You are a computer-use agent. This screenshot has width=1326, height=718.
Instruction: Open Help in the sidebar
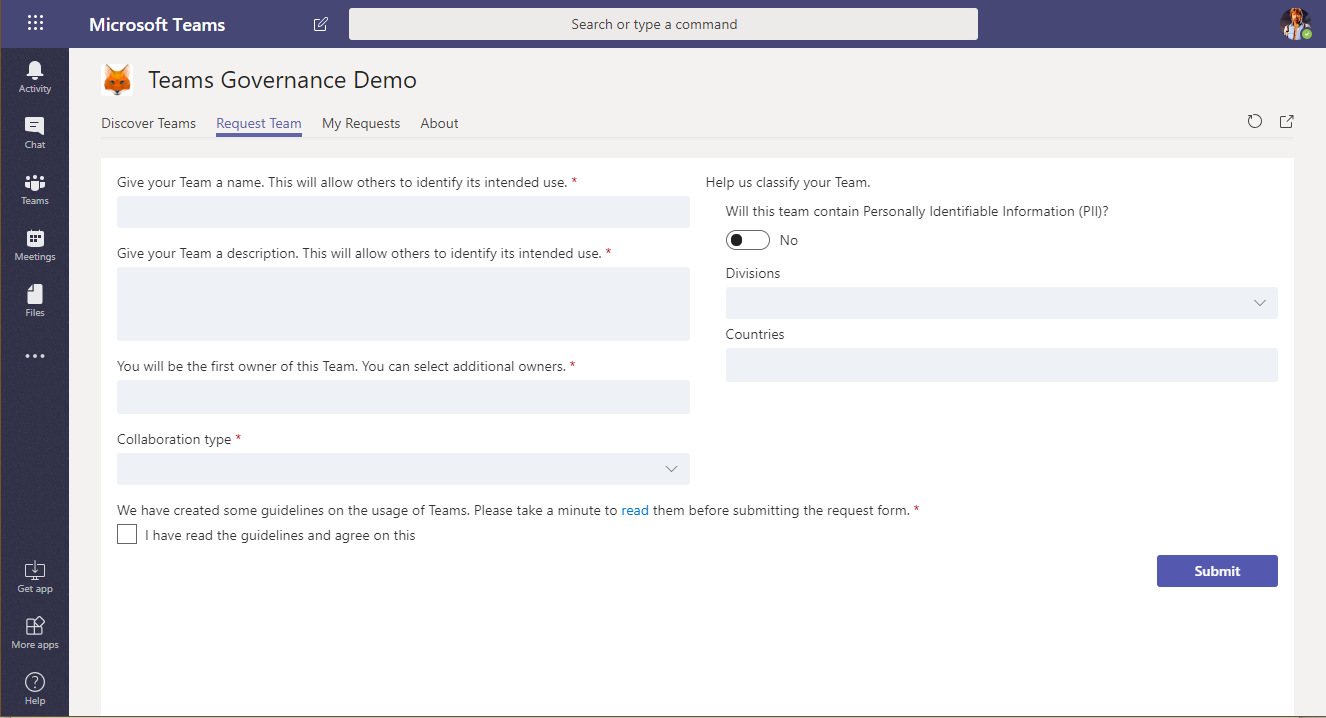coord(35,689)
